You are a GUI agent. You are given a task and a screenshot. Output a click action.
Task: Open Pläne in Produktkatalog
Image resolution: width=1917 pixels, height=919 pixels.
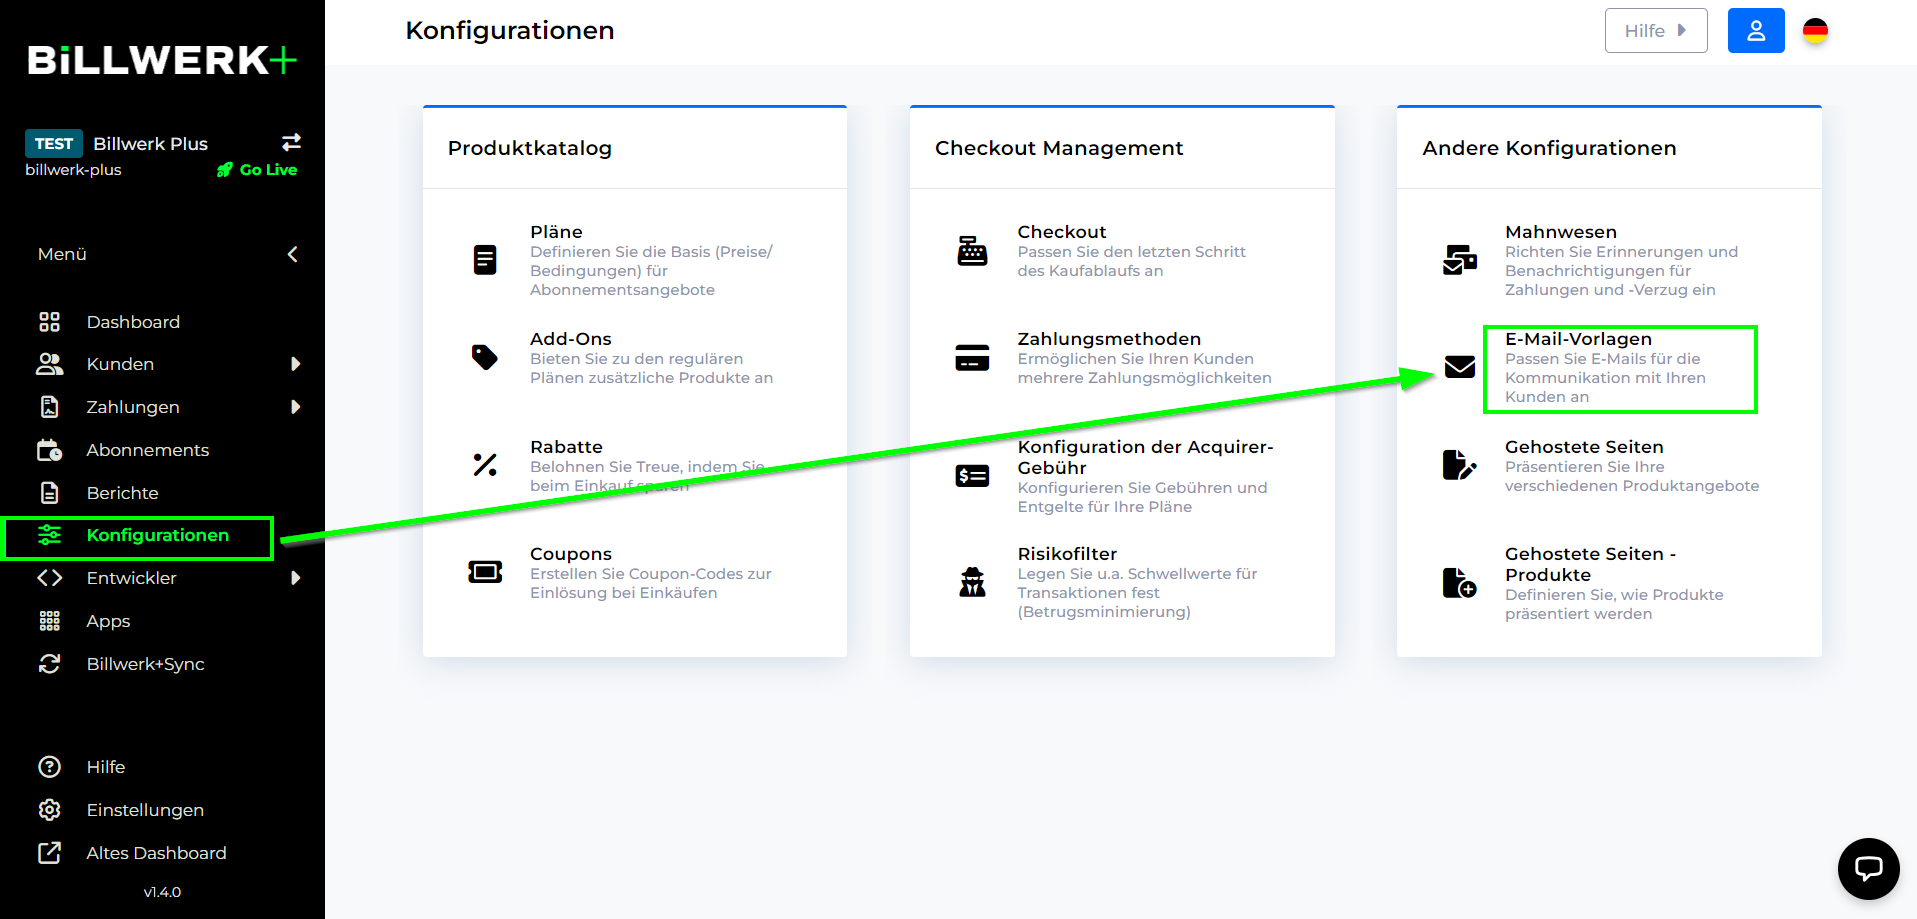(556, 232)
